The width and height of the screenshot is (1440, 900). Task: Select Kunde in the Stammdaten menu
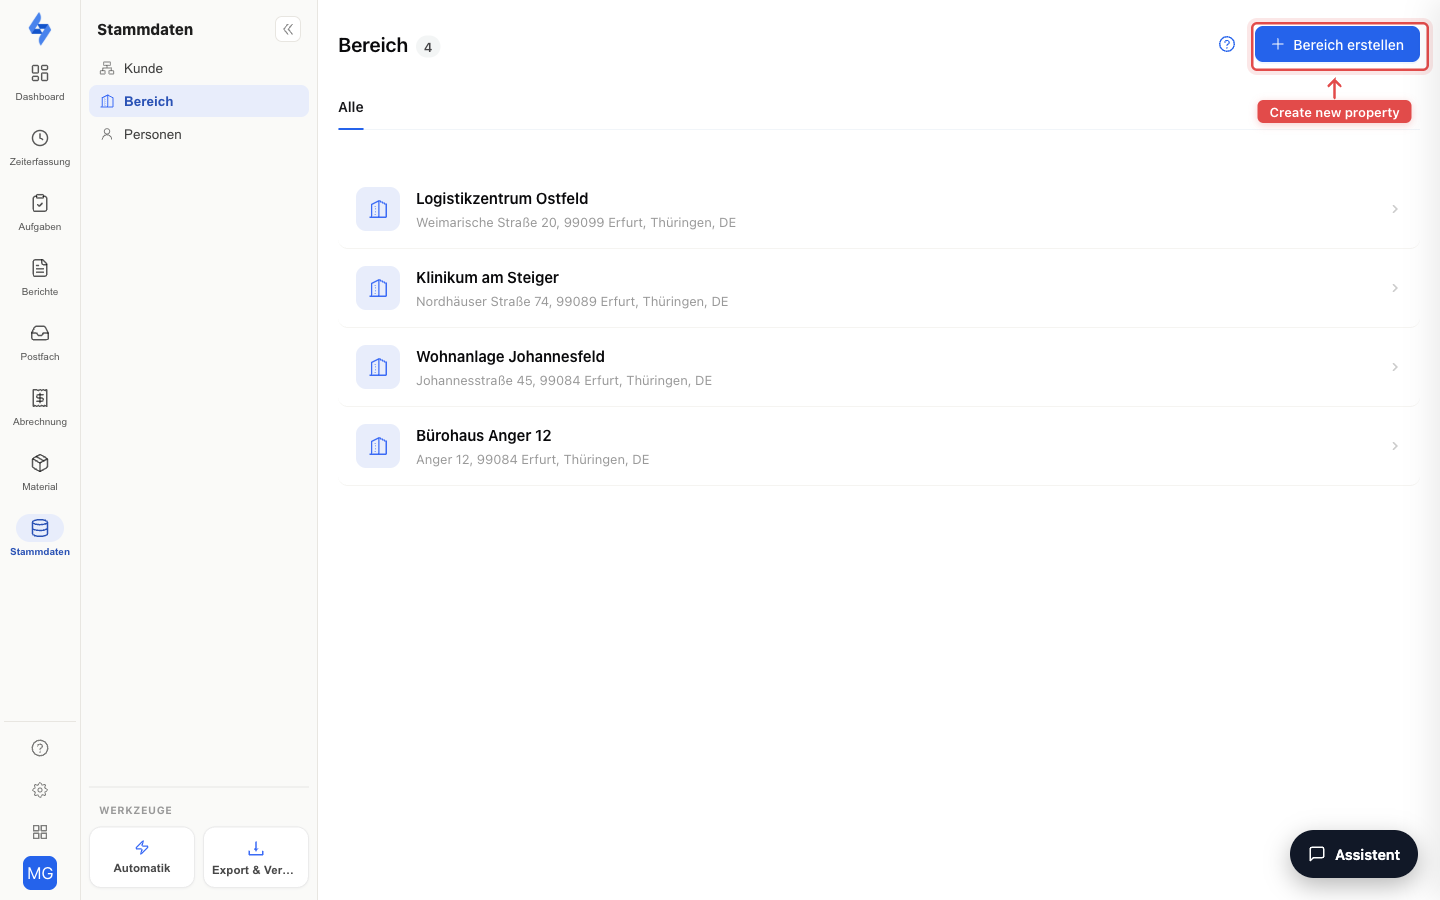pos(199,68)
